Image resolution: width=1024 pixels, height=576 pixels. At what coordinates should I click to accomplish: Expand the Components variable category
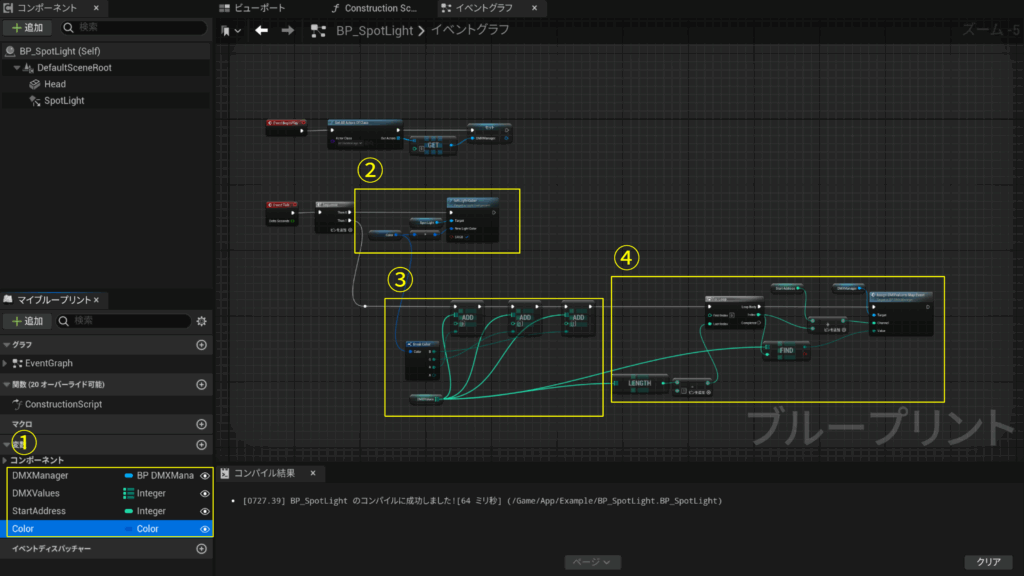(5, 460)
